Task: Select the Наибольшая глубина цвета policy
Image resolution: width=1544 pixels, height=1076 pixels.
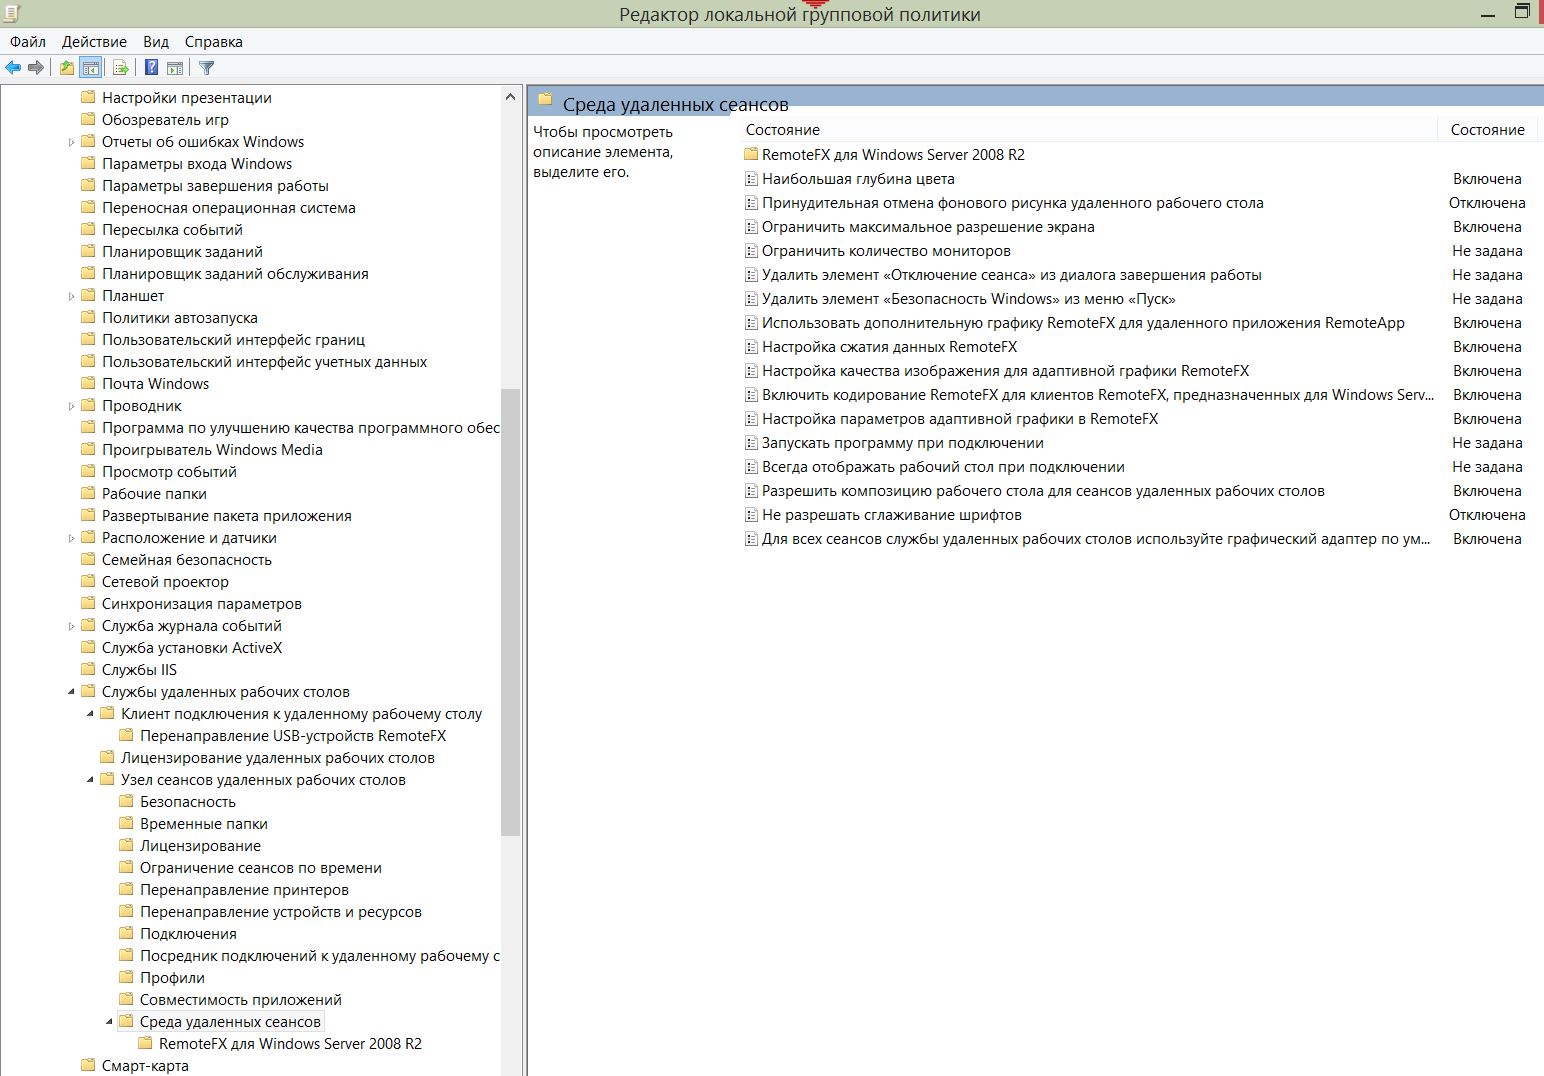Action: click(857, 179)
